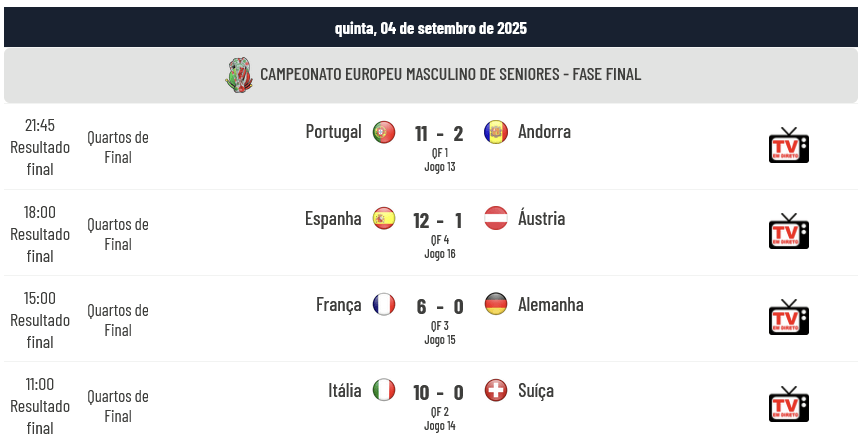Image resolution: width=863 pixels, height=445 pixels.
Task: Open the live TV icon for França vs Alemanha
Action: [x=789, y=317]
